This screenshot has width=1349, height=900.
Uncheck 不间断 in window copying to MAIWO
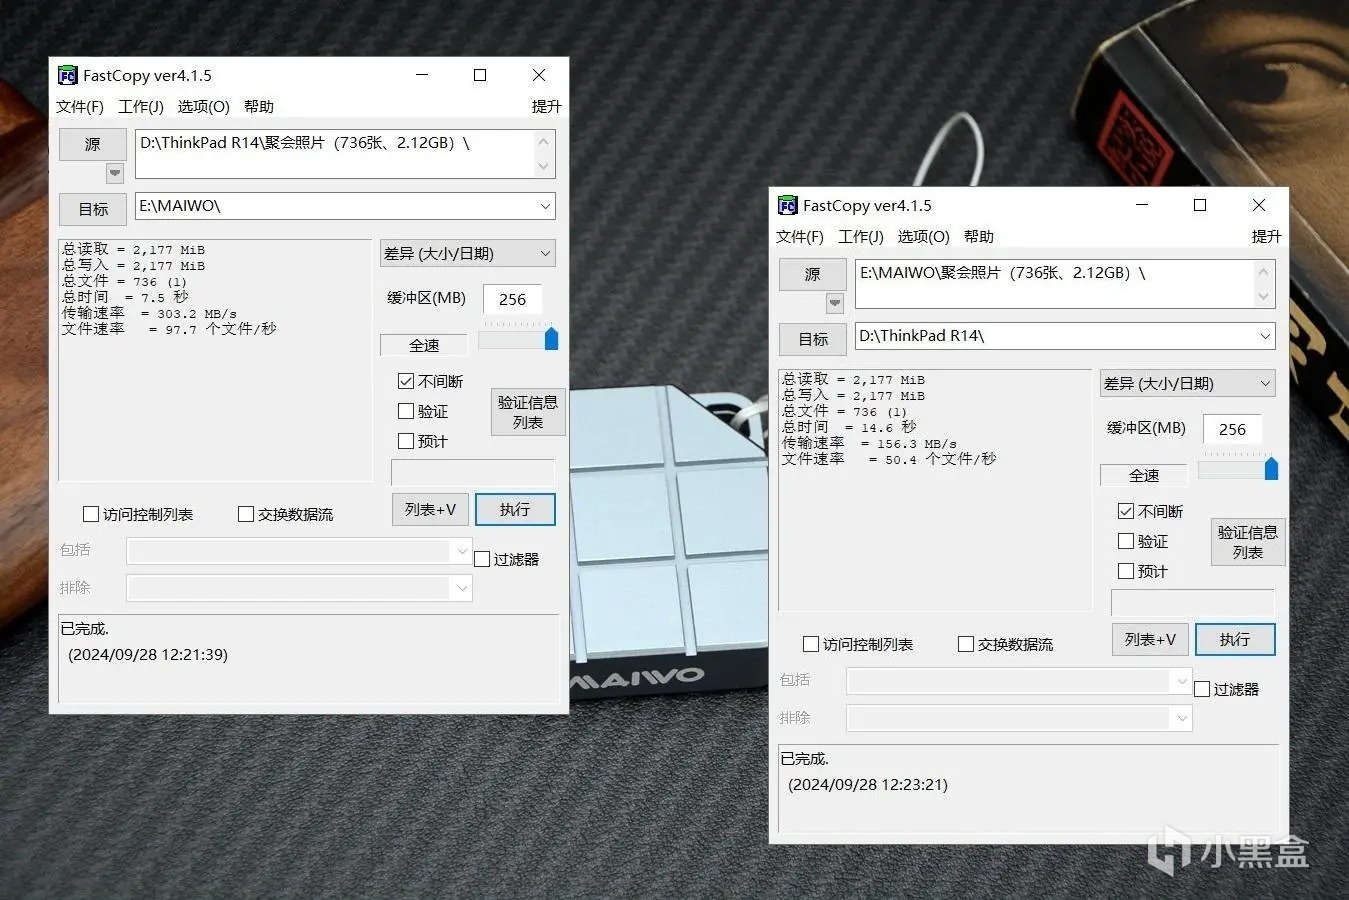tap(406, 381)
